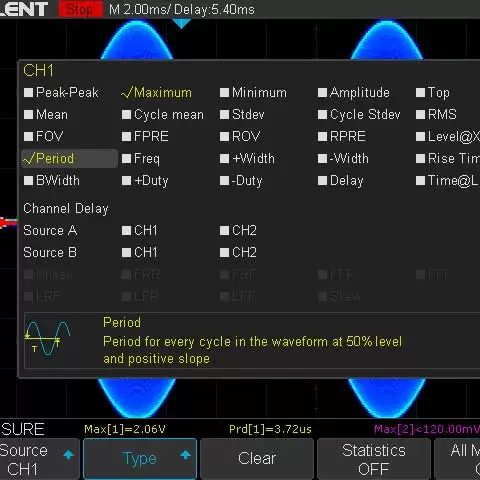Click the Max[1]=2.06V measurement readout
The image size is (480, 480).
(125, 429)
